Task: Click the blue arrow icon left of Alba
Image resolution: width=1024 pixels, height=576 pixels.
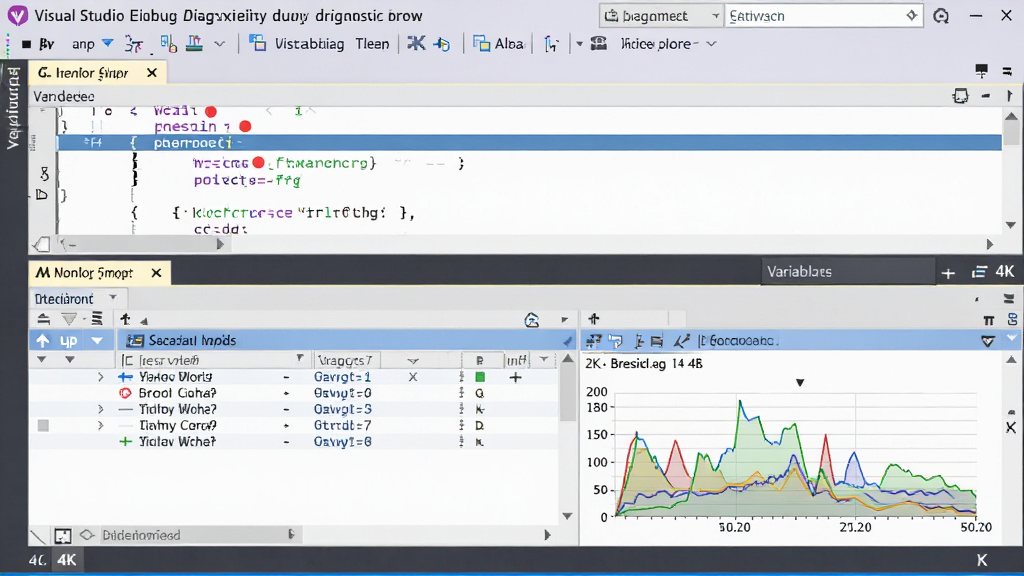Action: (x=442, y=44)
